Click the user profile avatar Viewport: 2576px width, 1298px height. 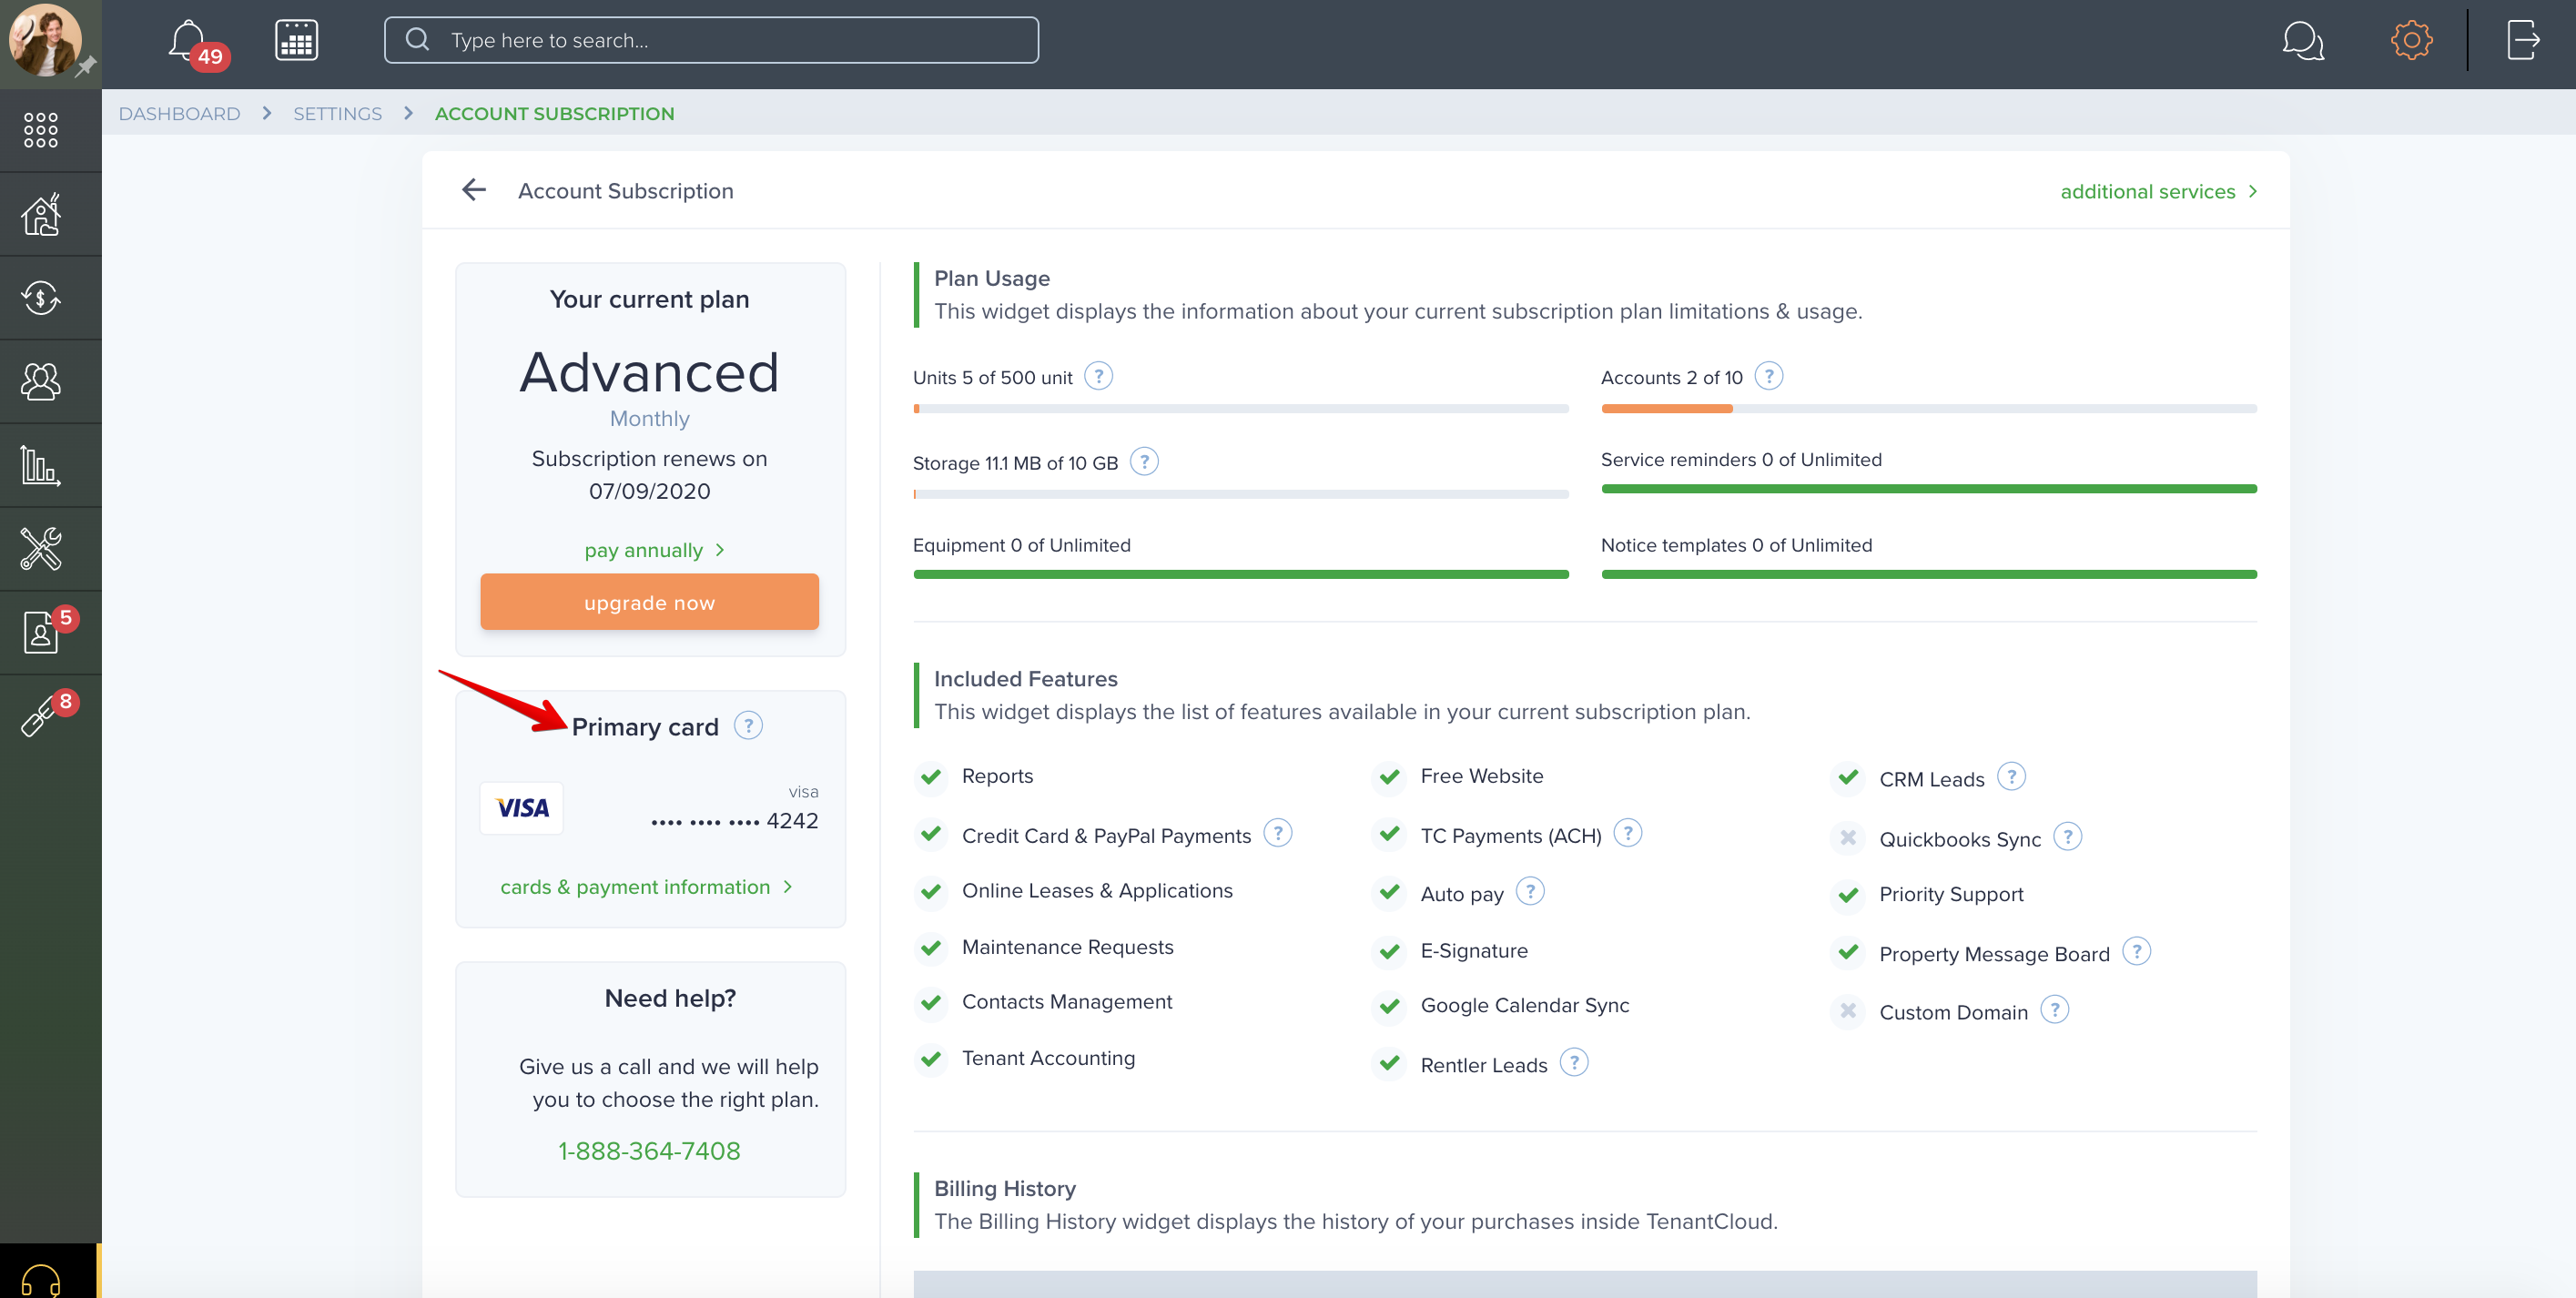click(x=45, y=40)
